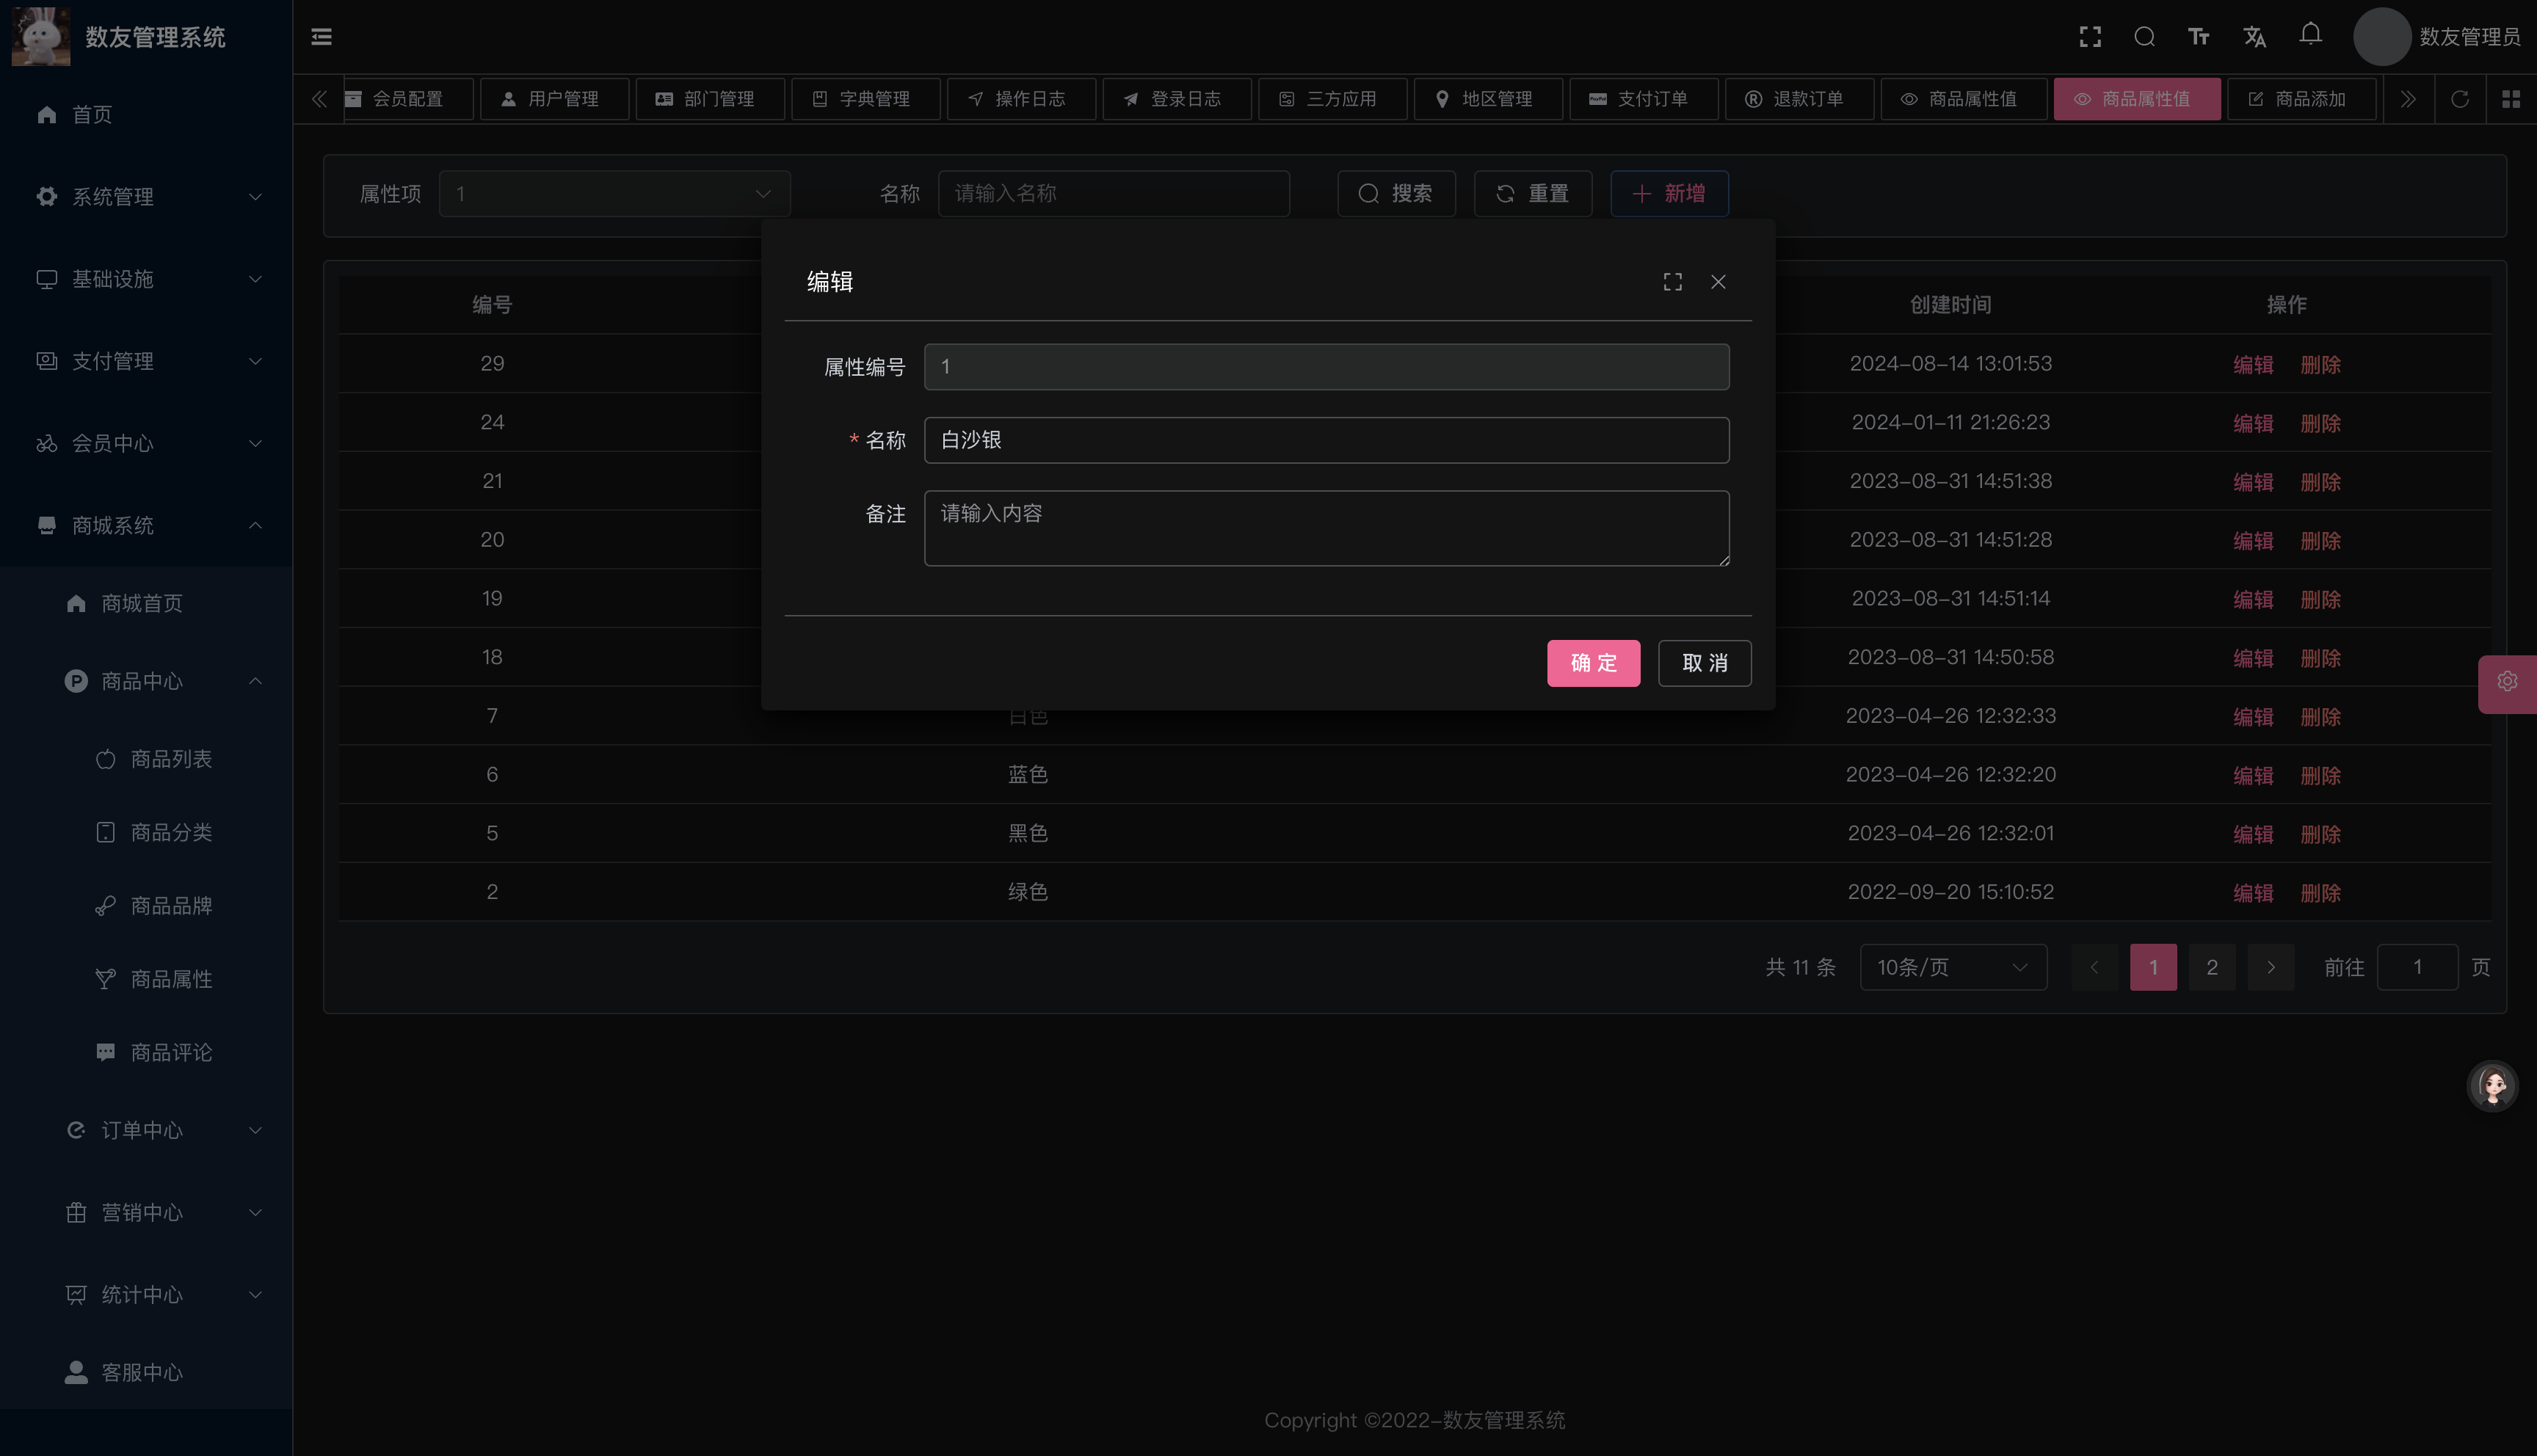This screenshot has width=2537, height=1456.
Task: Switch to 退款订单 tab
Action: pos(1800,99)
